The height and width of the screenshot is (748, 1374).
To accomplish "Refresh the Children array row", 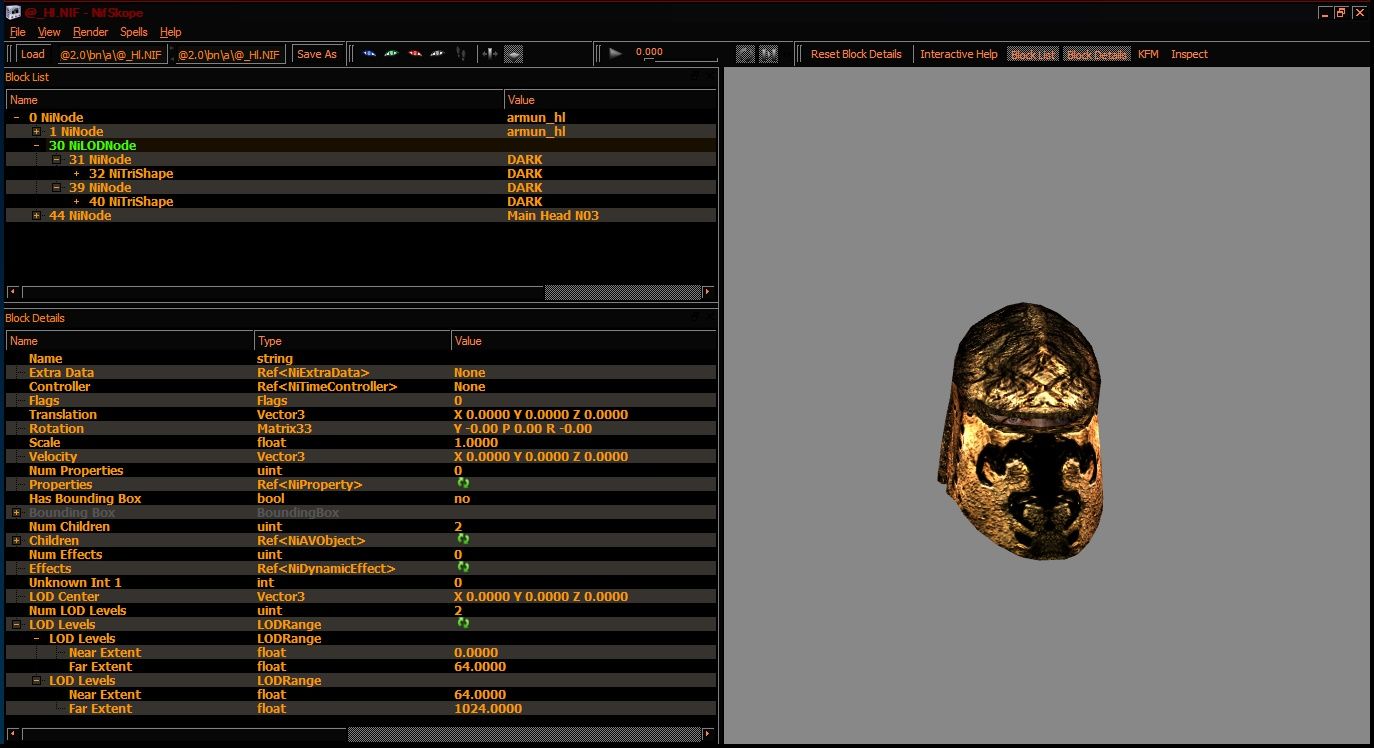I will click(464, 540).
